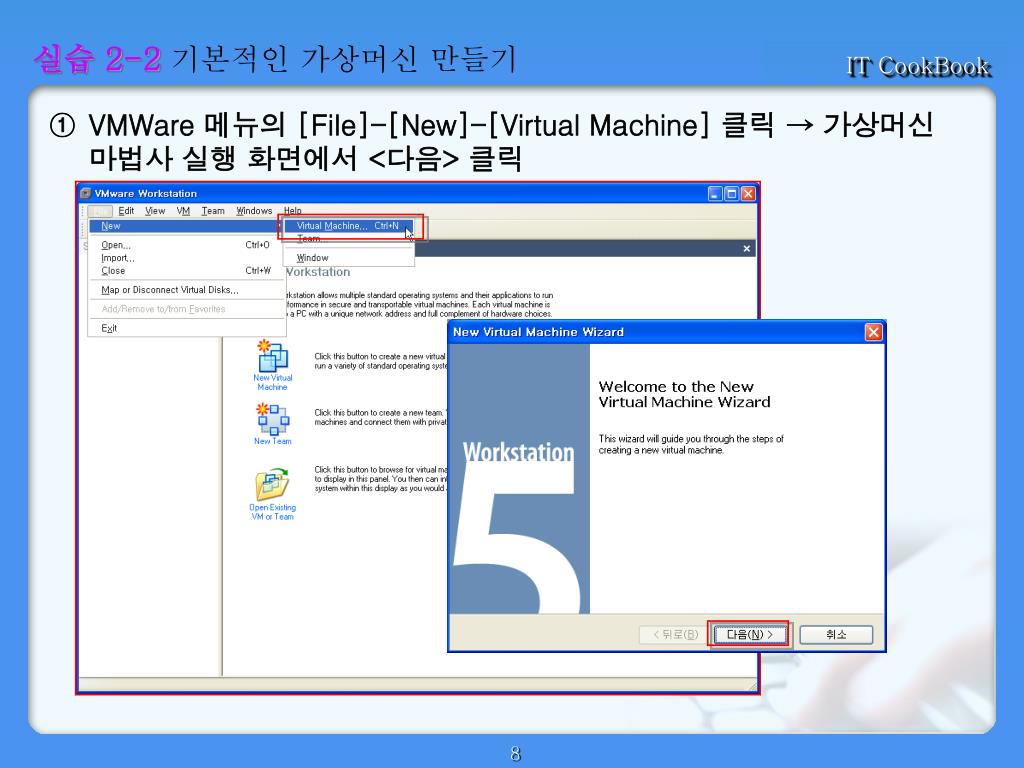
Task: Choose Window in the New submenu
Action: [349, 258]
